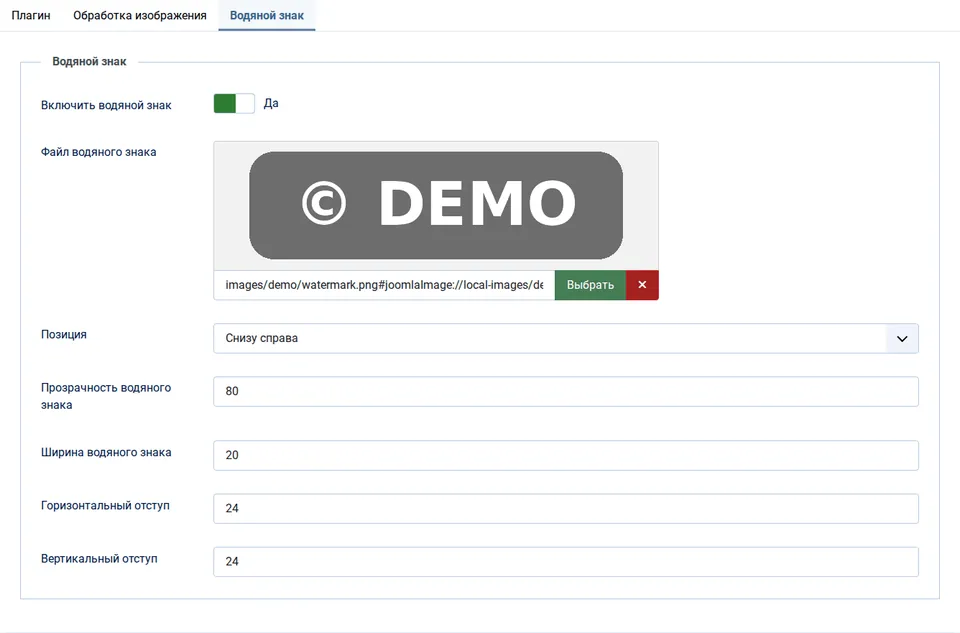Select the Вертикальный отступ input

click(566, 562)
